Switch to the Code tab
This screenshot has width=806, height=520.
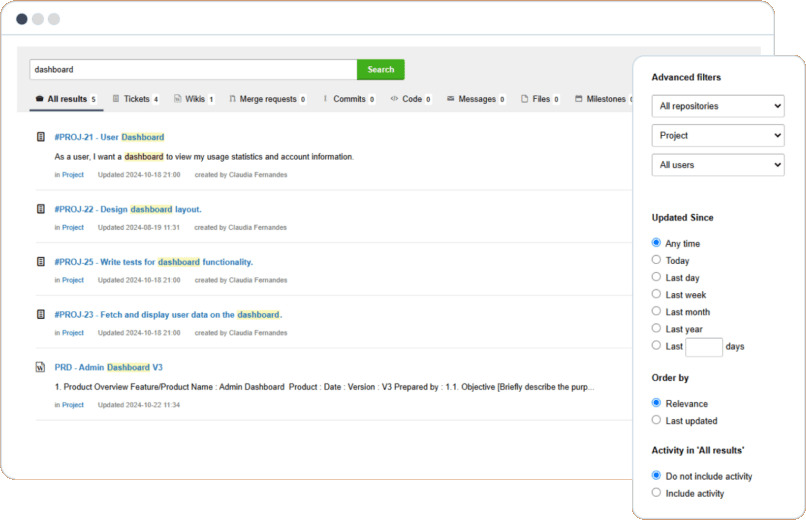tap(411, 99)
